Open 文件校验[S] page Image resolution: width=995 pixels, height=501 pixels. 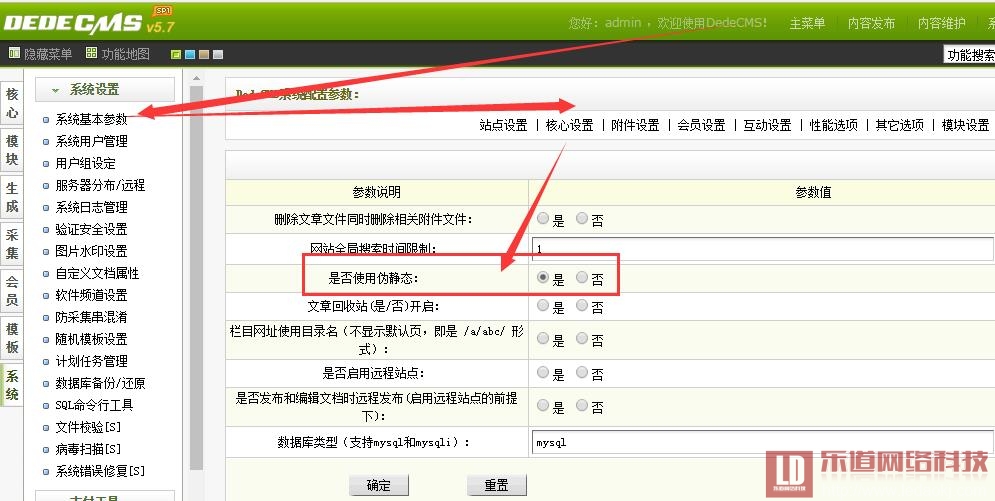(x=88, y=427)
